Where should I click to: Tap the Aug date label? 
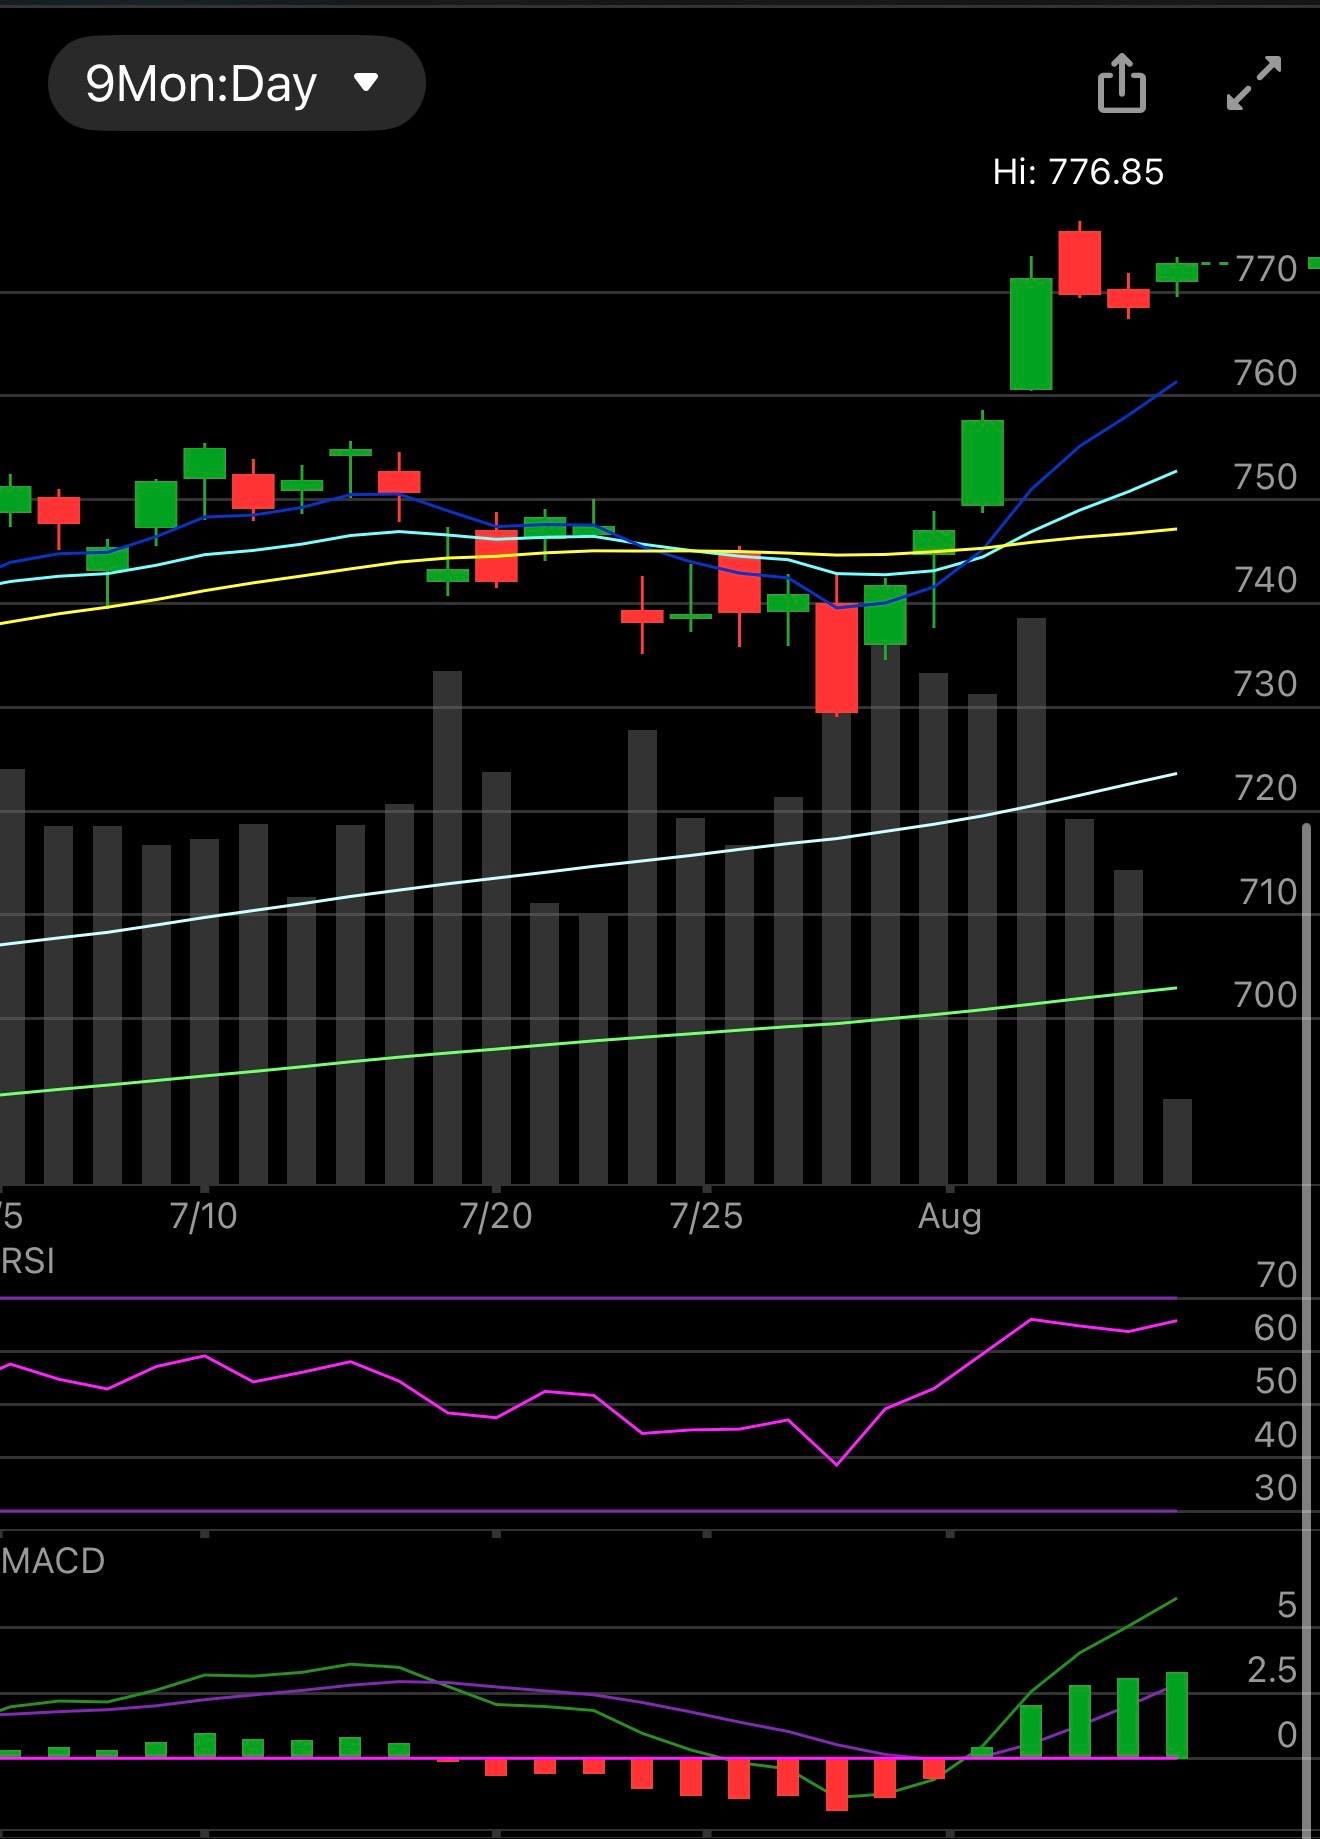click(x=950, y=1217)
